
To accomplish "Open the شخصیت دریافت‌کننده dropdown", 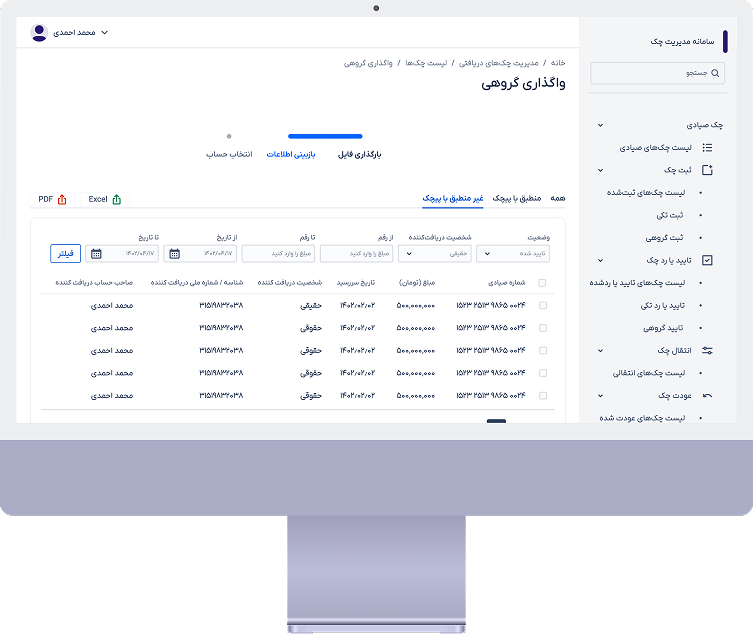I will 435,254.
